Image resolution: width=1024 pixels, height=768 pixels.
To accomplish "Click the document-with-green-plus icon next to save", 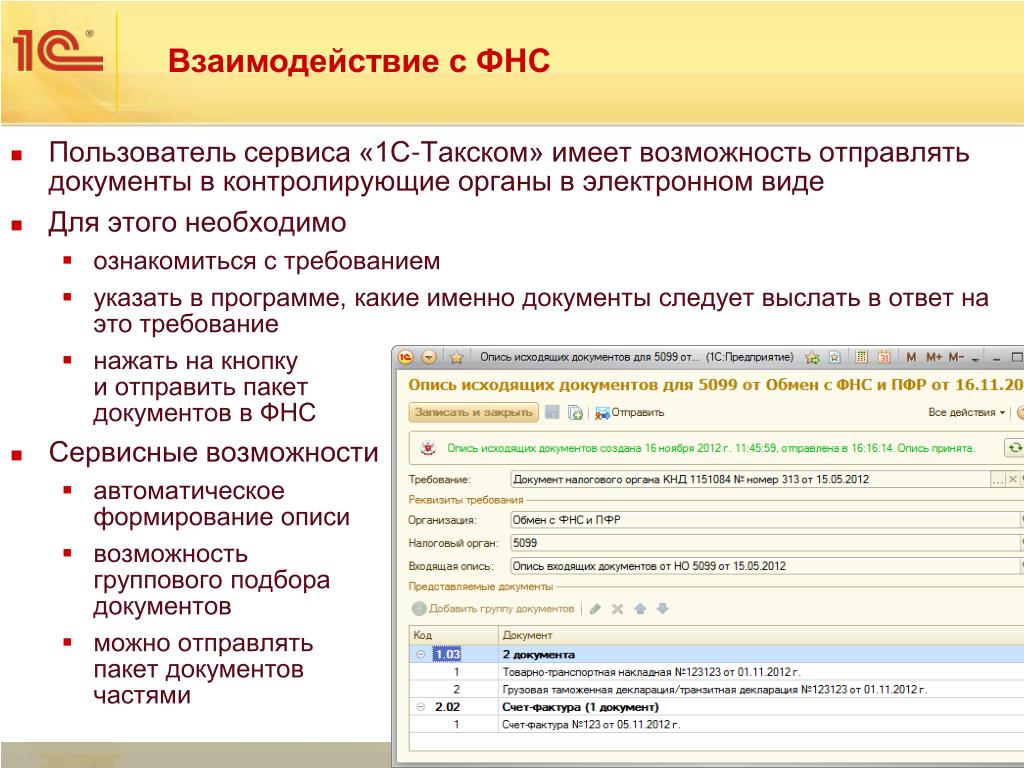I will coord(575,413).
